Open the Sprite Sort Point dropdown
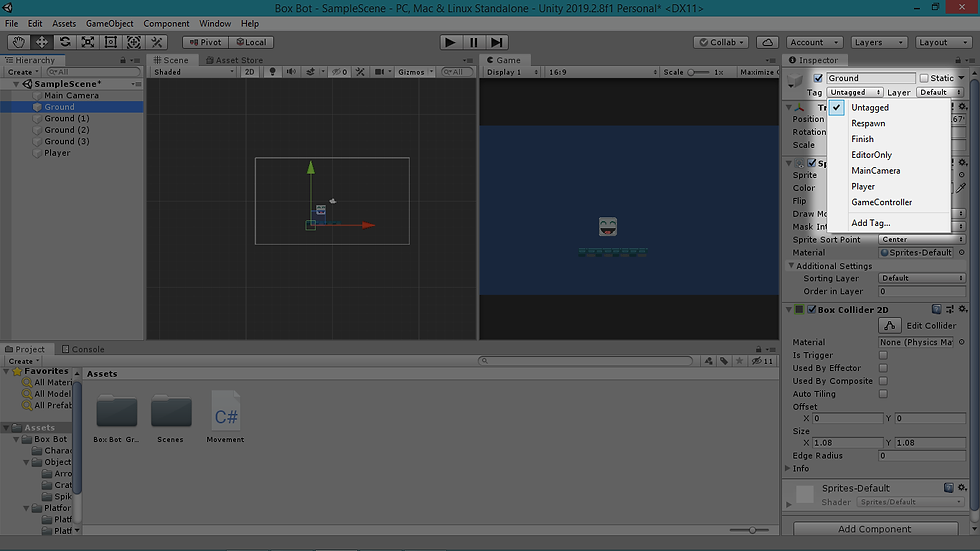 (922, 239)
